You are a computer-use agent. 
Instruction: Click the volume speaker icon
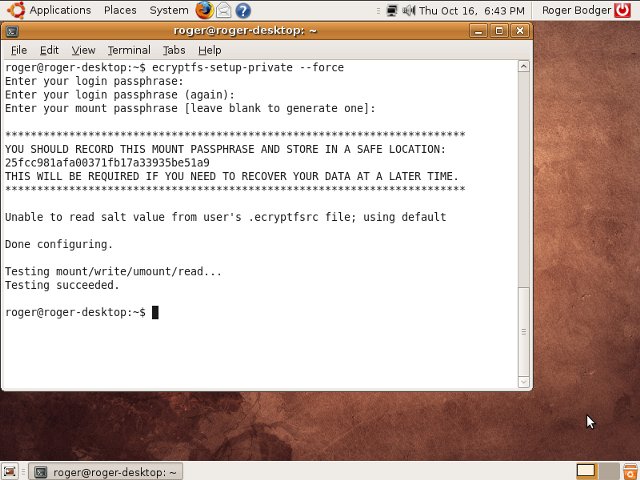(409, 10)
